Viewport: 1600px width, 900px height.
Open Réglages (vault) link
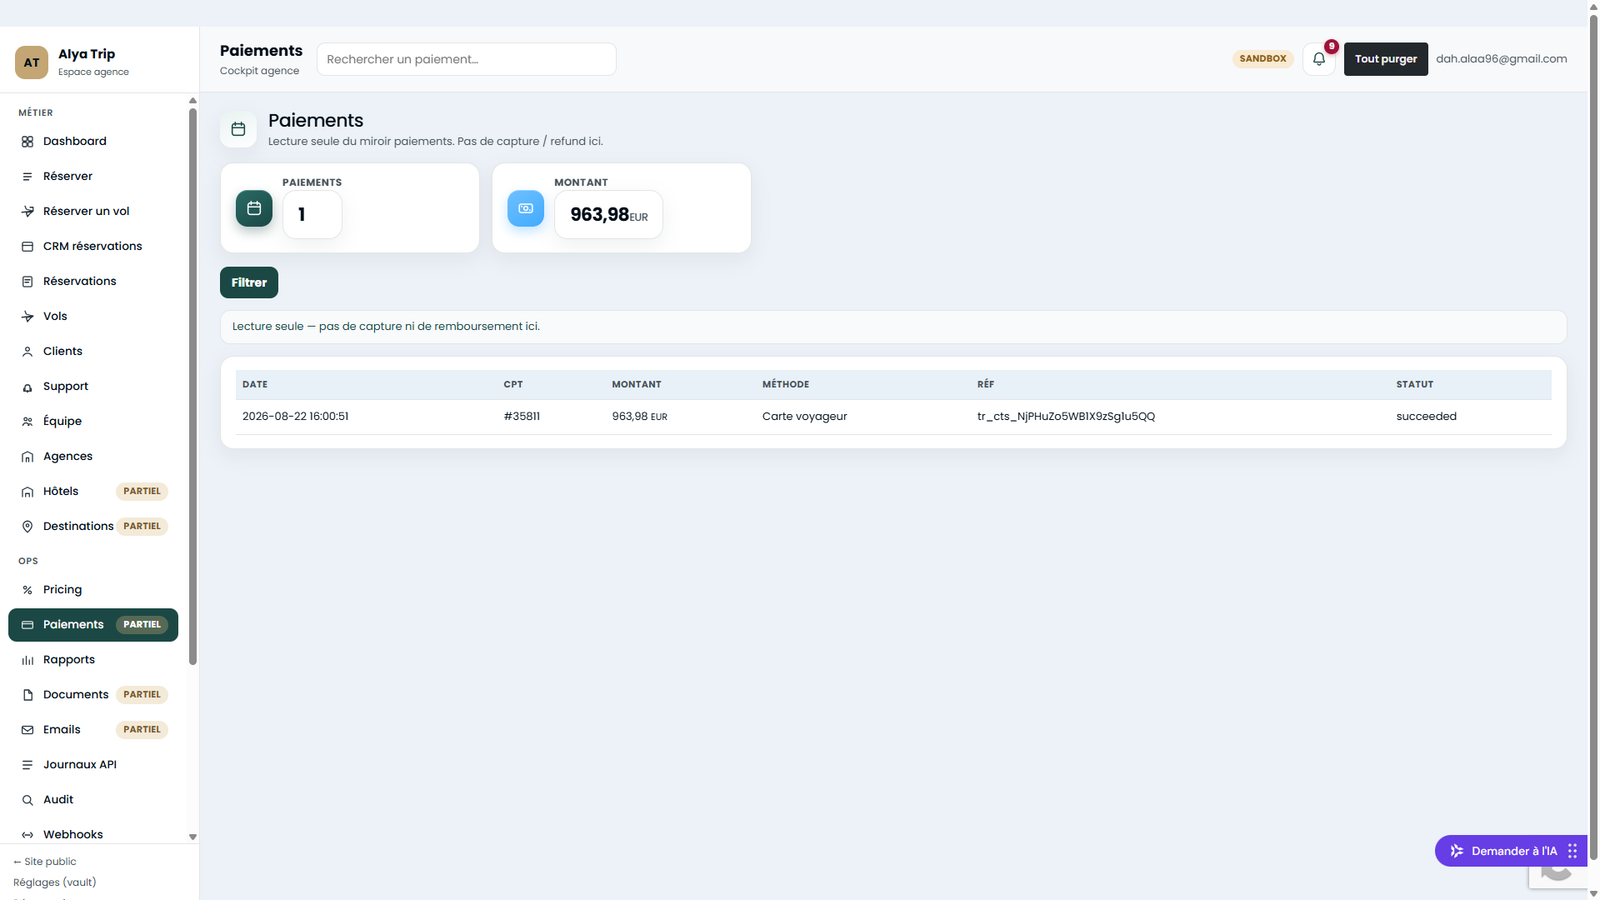click(55, 883)
